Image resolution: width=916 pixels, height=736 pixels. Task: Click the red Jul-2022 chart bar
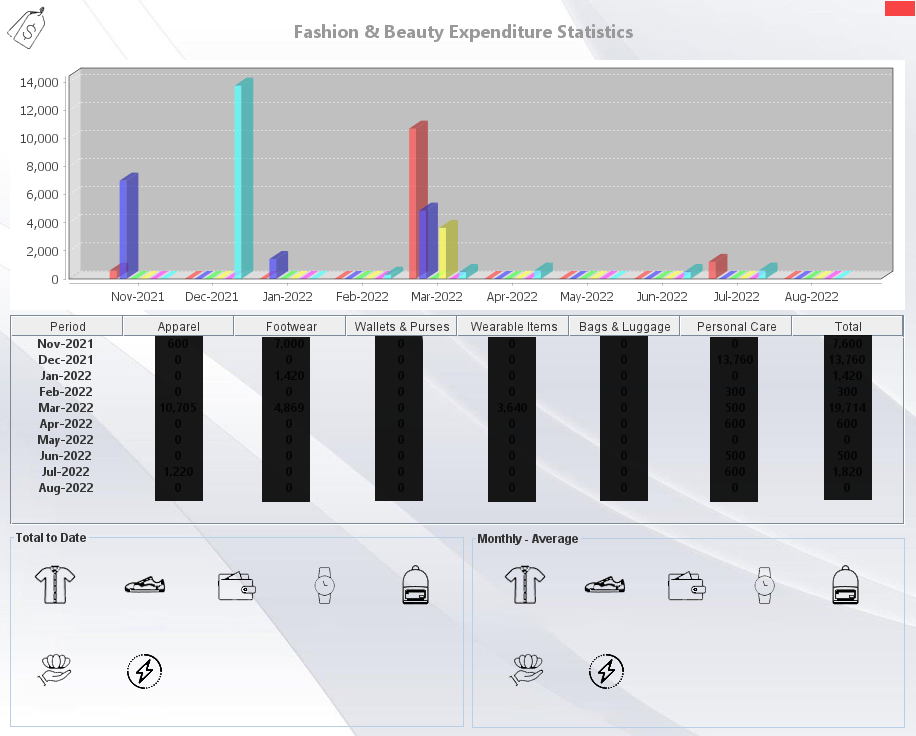point(717,266)
